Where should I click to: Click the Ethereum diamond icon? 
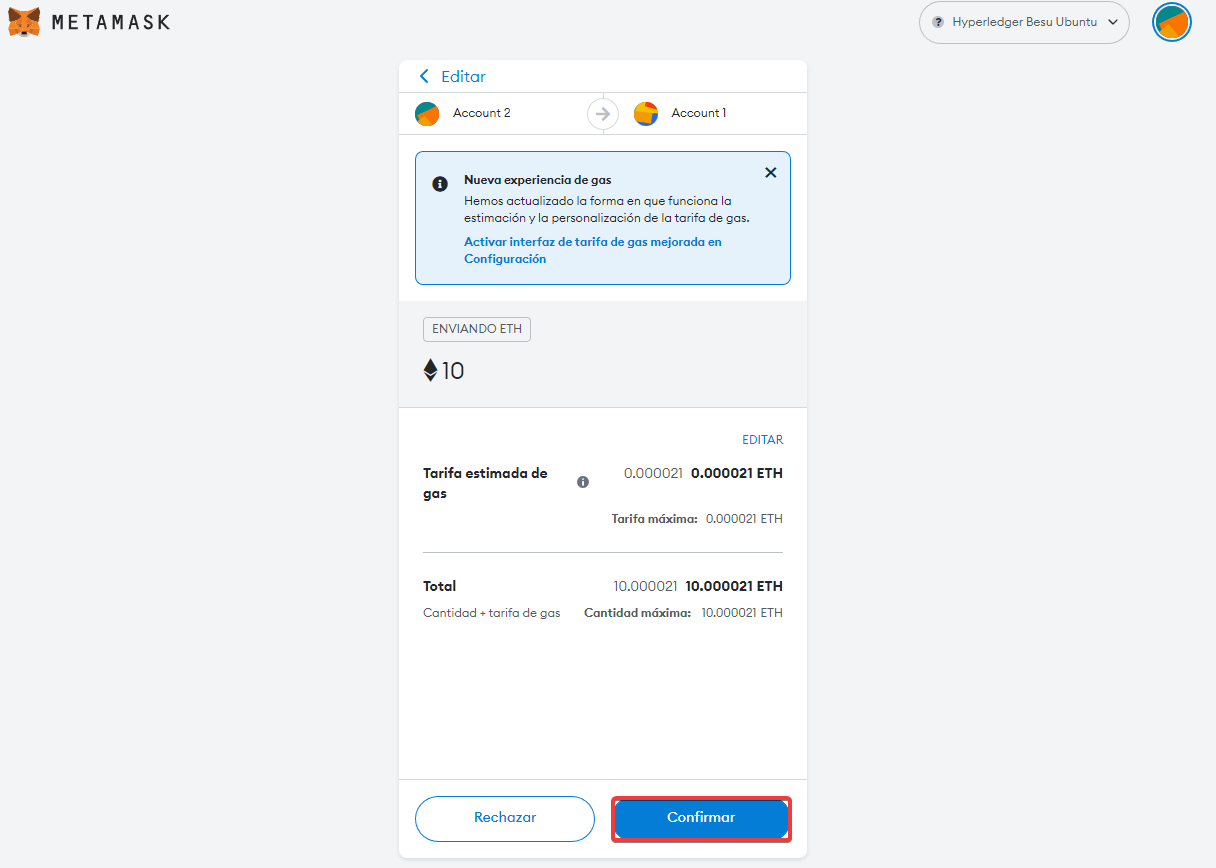coord(431,371)
